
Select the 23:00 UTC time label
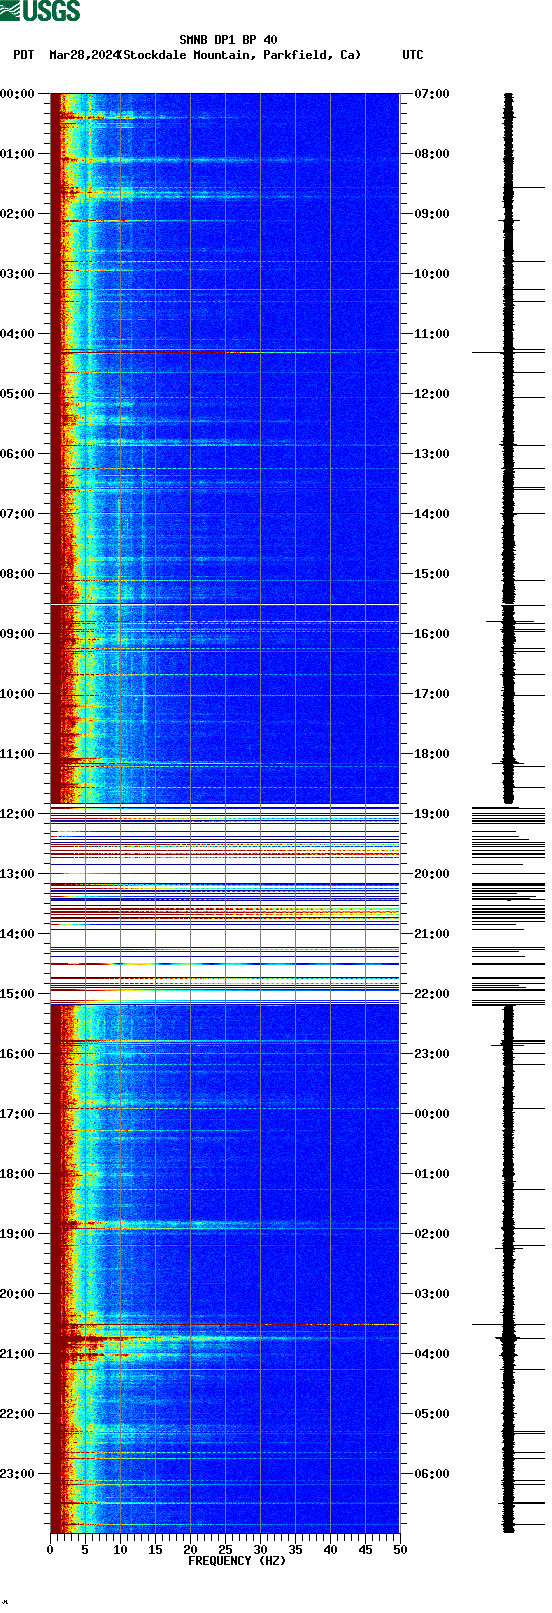point(432,1054)
